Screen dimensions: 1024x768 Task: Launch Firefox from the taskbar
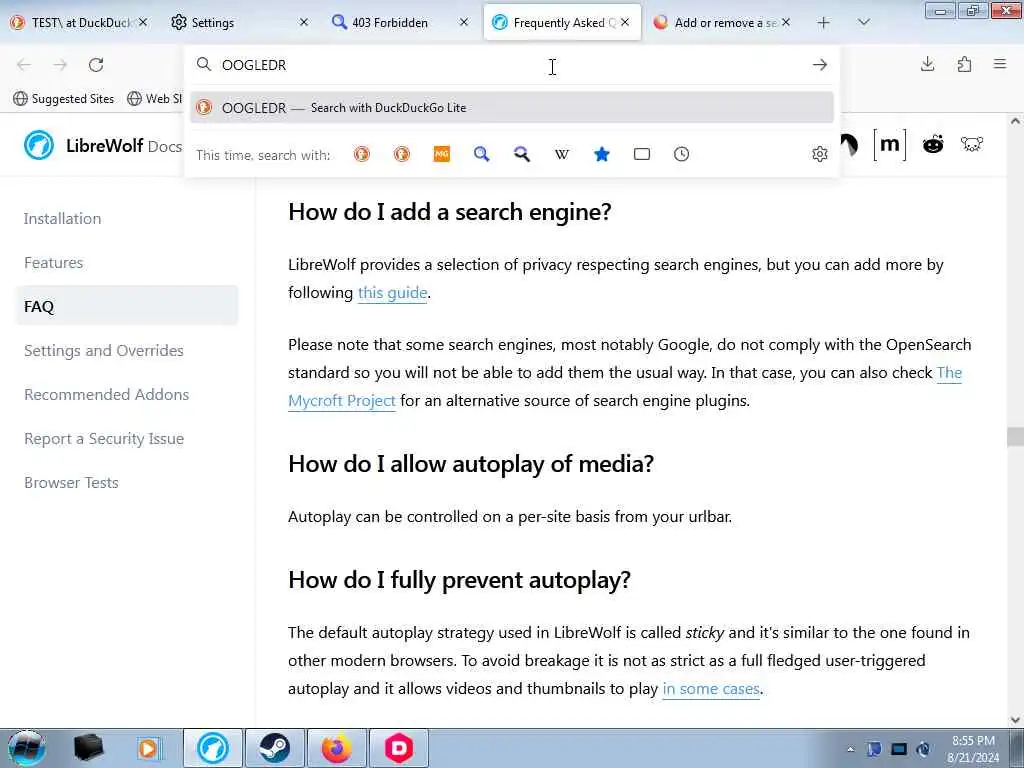pyautogui.click(x=336, y=748)
